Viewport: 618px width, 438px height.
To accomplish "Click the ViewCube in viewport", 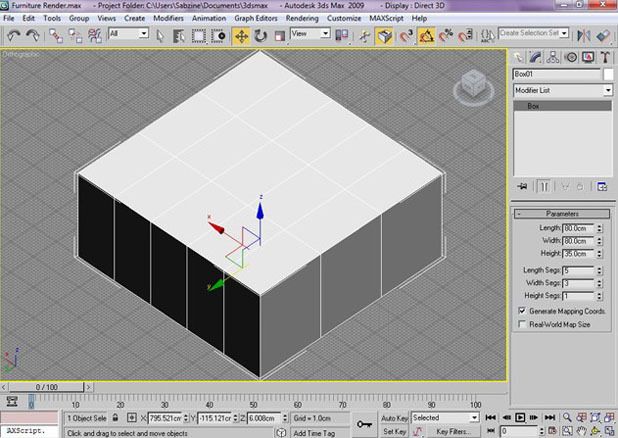I will pos(473,87).
